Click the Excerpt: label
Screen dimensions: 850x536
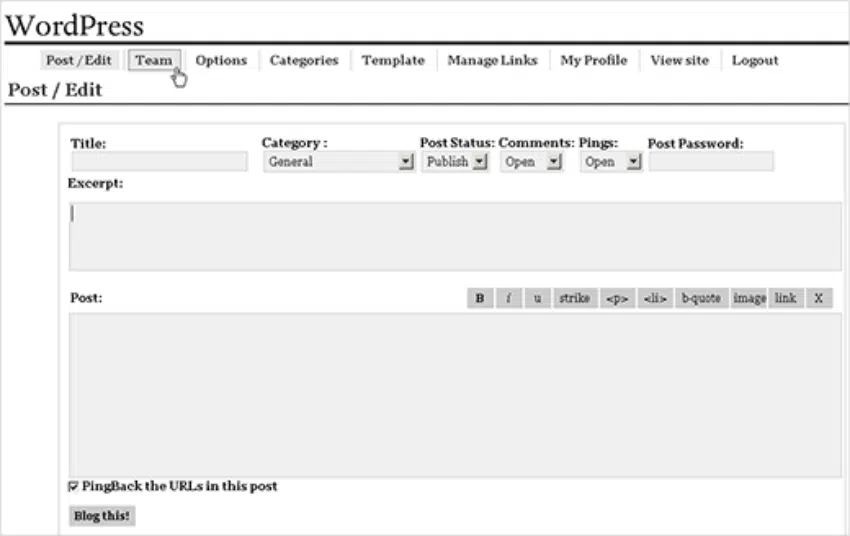click(95, 183)
